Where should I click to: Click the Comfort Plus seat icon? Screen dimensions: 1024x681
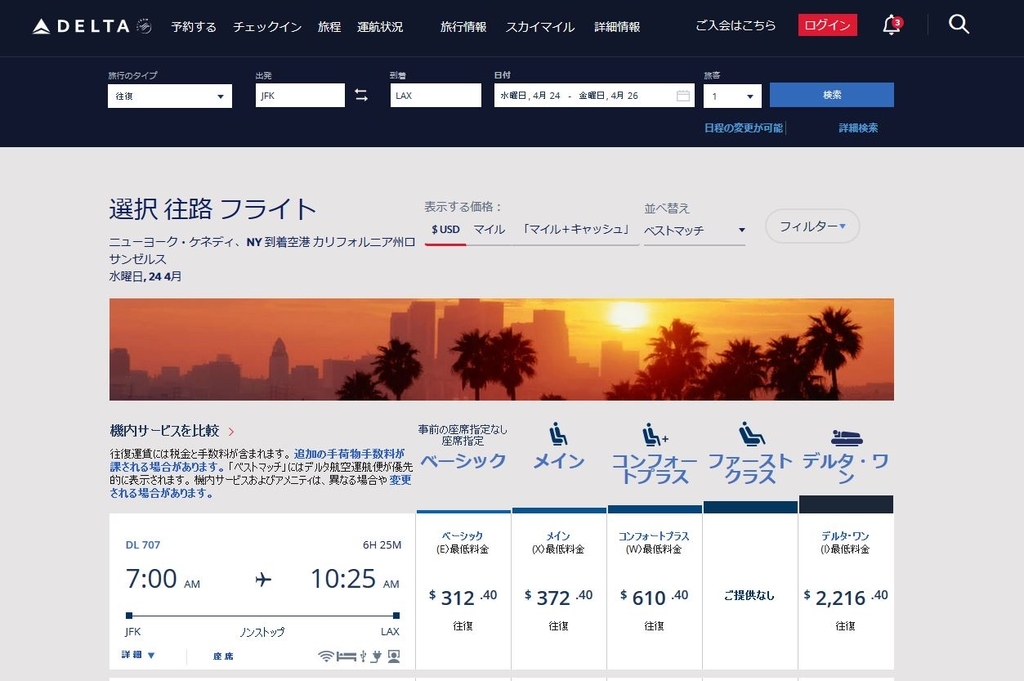(654, 434)
